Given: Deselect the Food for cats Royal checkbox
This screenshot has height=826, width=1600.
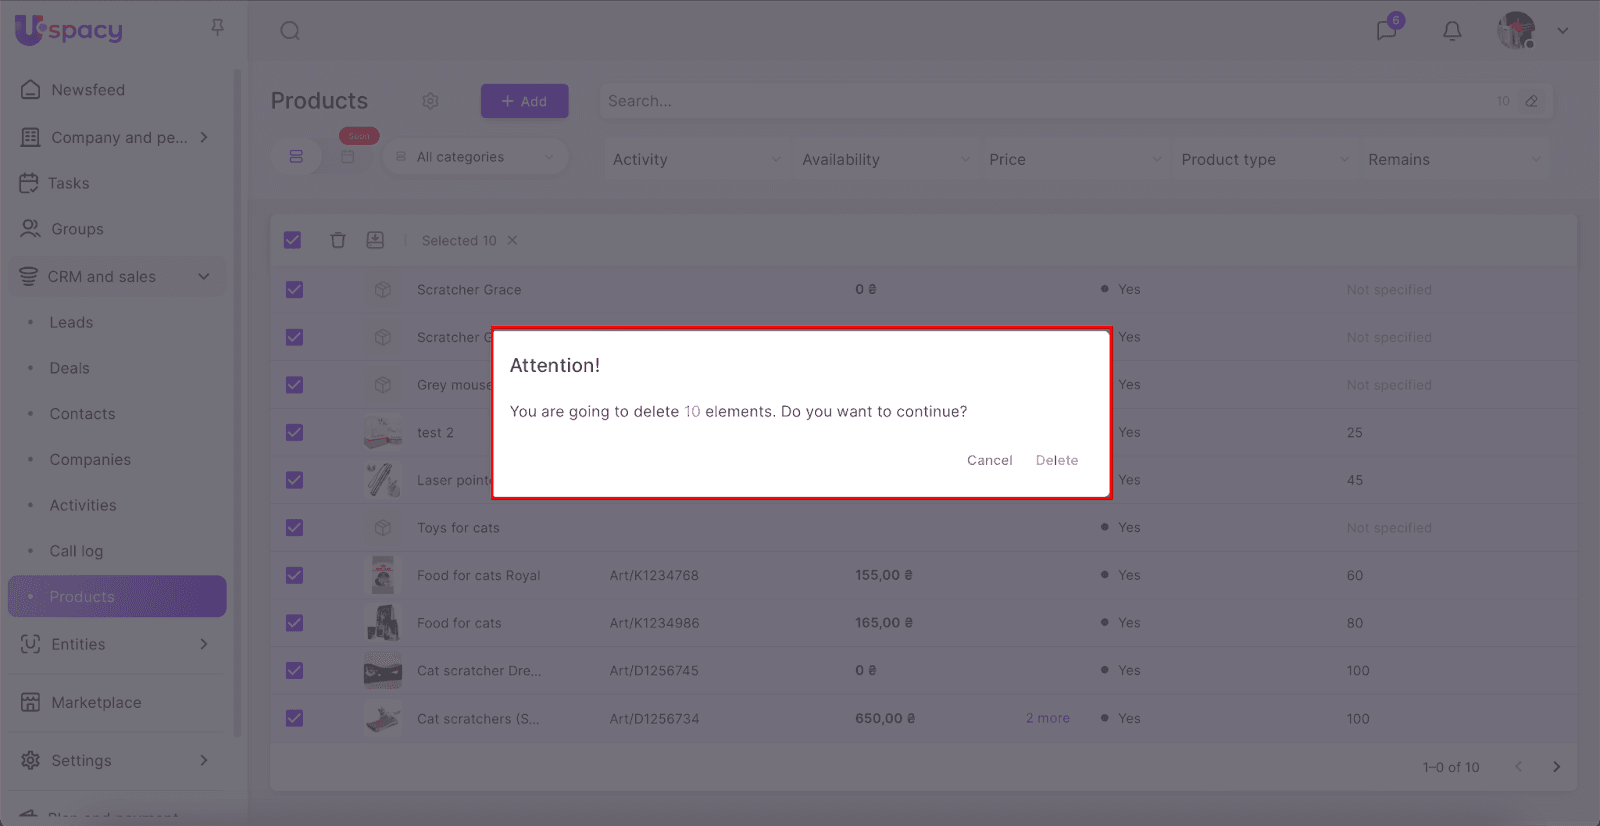Looking at the screenshot, I should pos(294,575).
